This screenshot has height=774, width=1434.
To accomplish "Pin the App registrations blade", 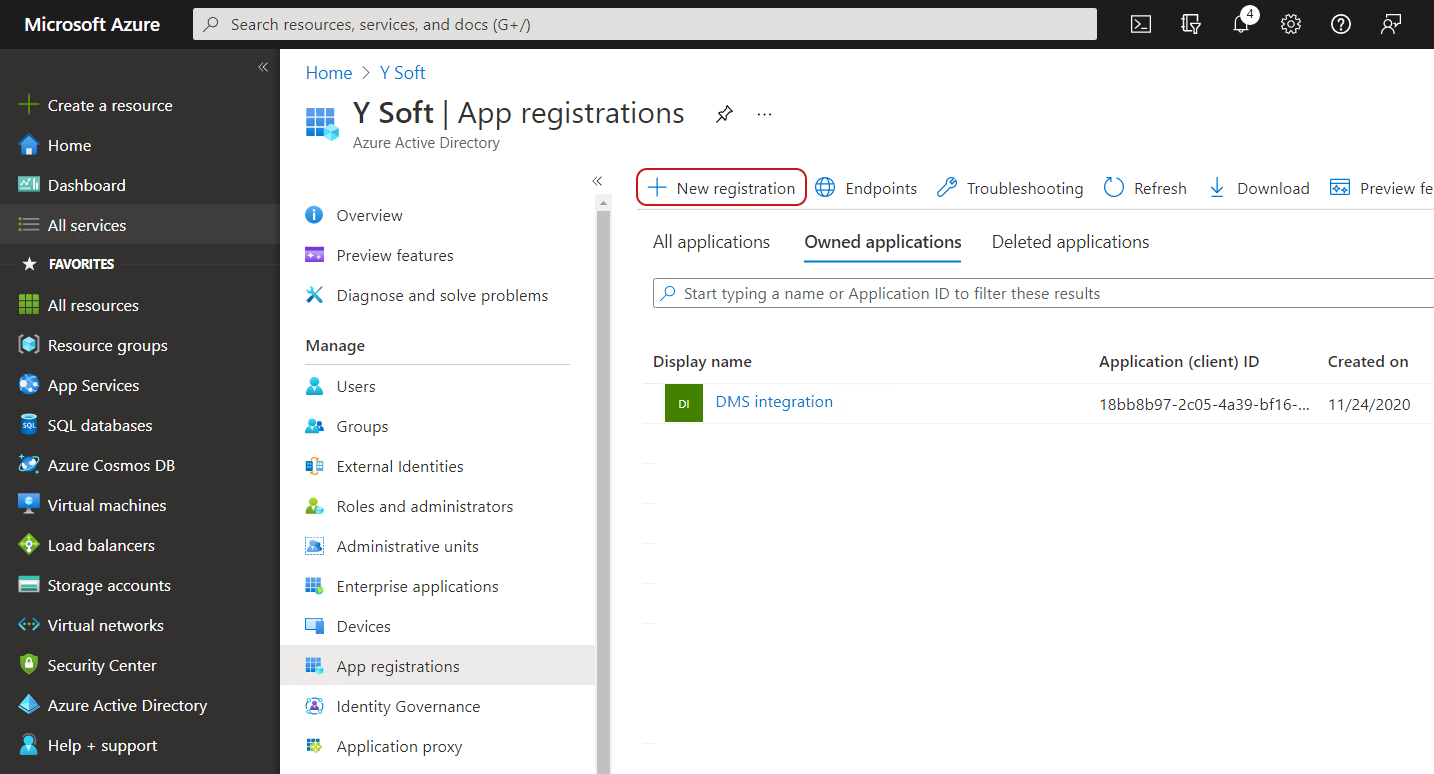I will click(x=724, y=114).
